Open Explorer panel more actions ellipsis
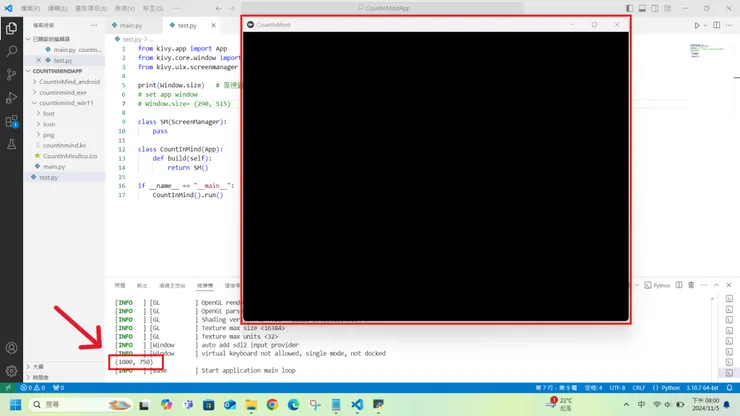Viewport: 740px width, 416px height. (x=94, y=25)
